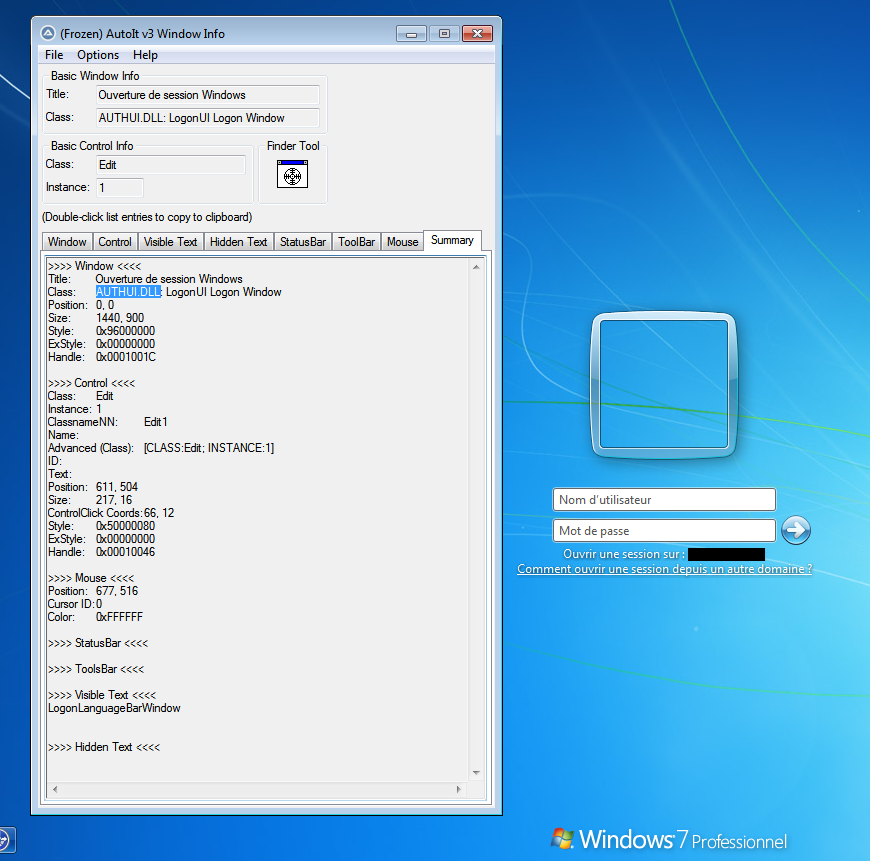The width and height of the screenshot is (870, 861).
Task: Click the Title field in Basic Window Info
Action: [208, 95]
